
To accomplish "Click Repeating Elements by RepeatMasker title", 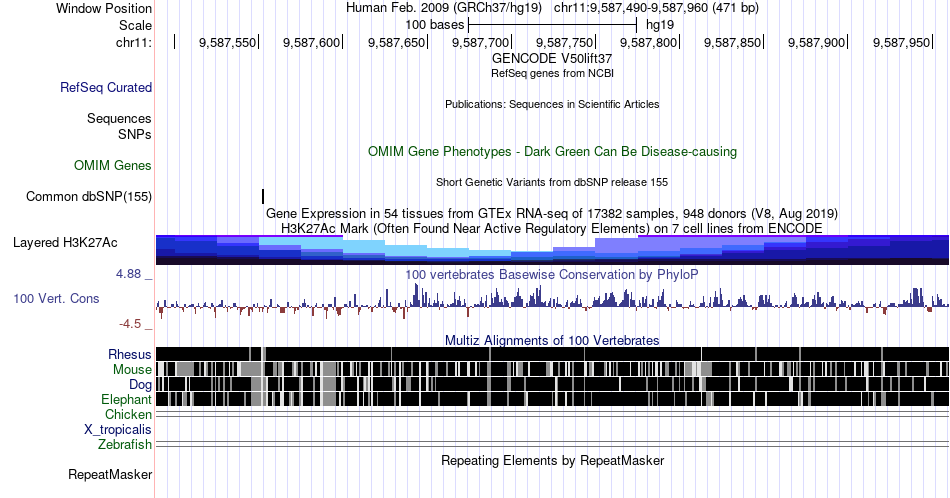I will coord(552,460).
